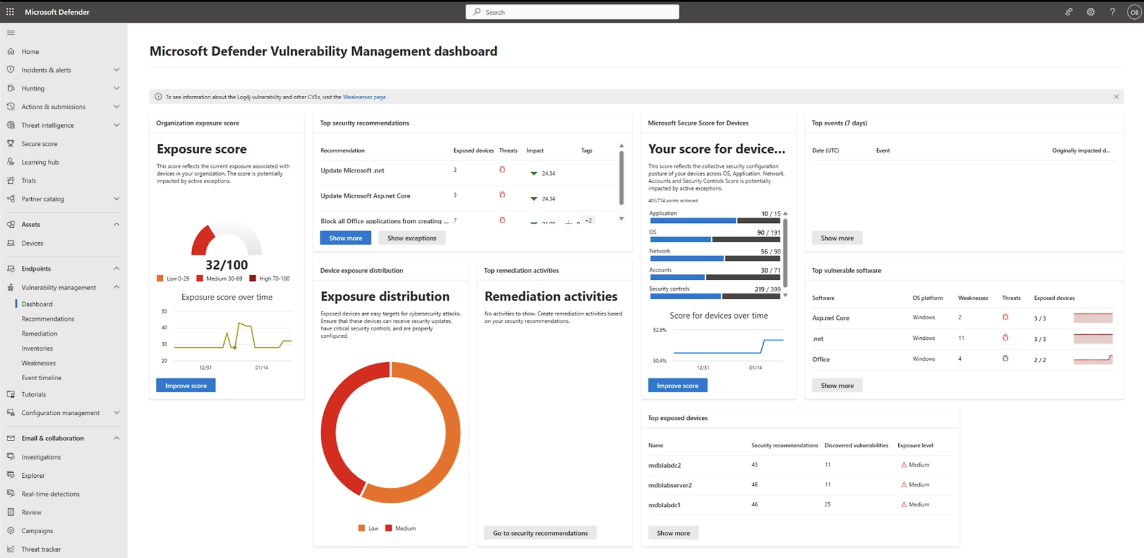Expand Threat intelligence chevron
1144x558 pixels.
[117, 125]
